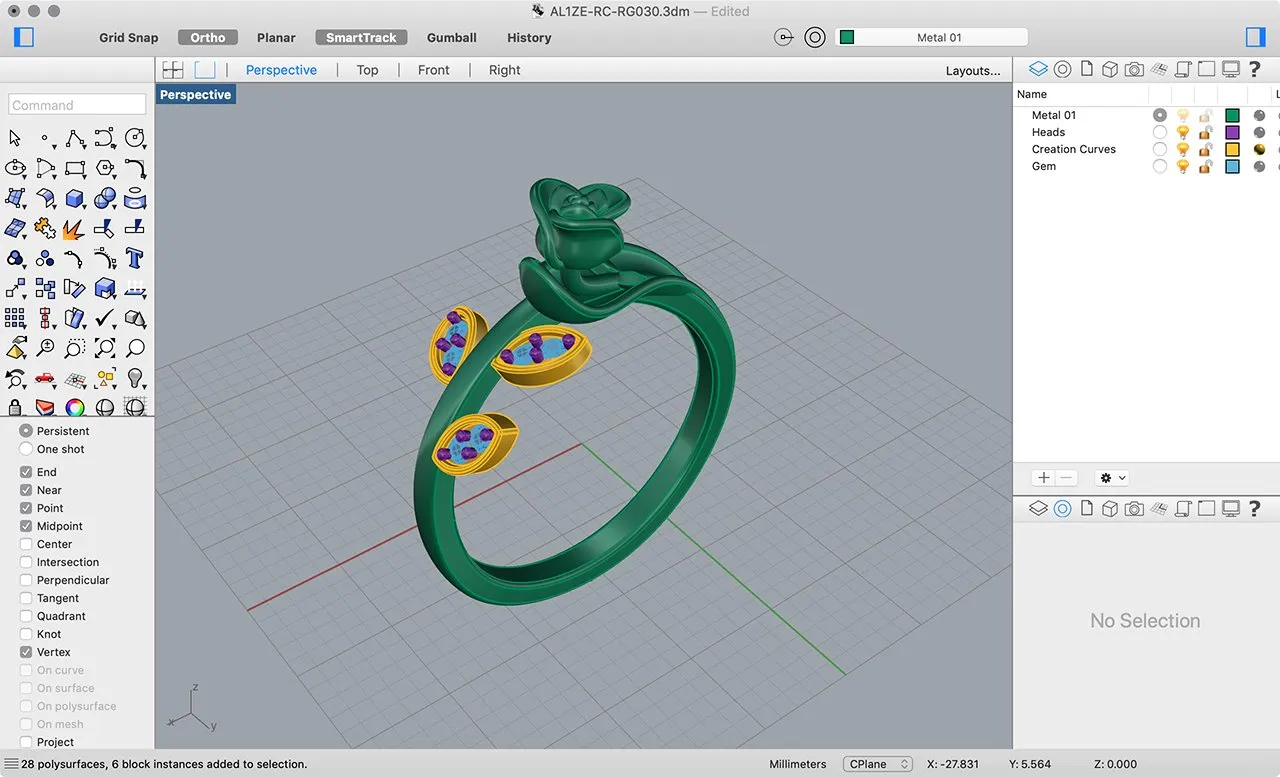Screen dimensions: 1280x777
Task: Open the help question mark panel
Action: pyautogui.click(x=1255, y=69)
